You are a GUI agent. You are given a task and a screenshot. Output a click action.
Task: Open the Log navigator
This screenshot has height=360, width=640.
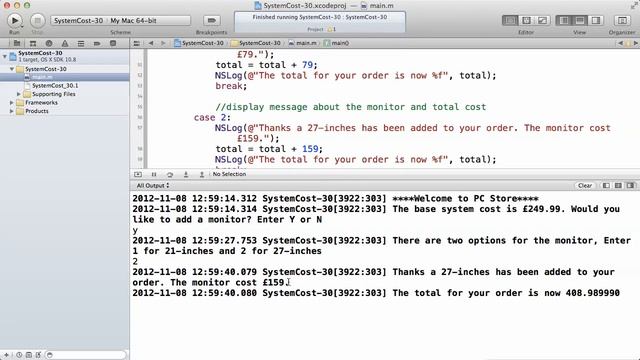tap(113, 43)
